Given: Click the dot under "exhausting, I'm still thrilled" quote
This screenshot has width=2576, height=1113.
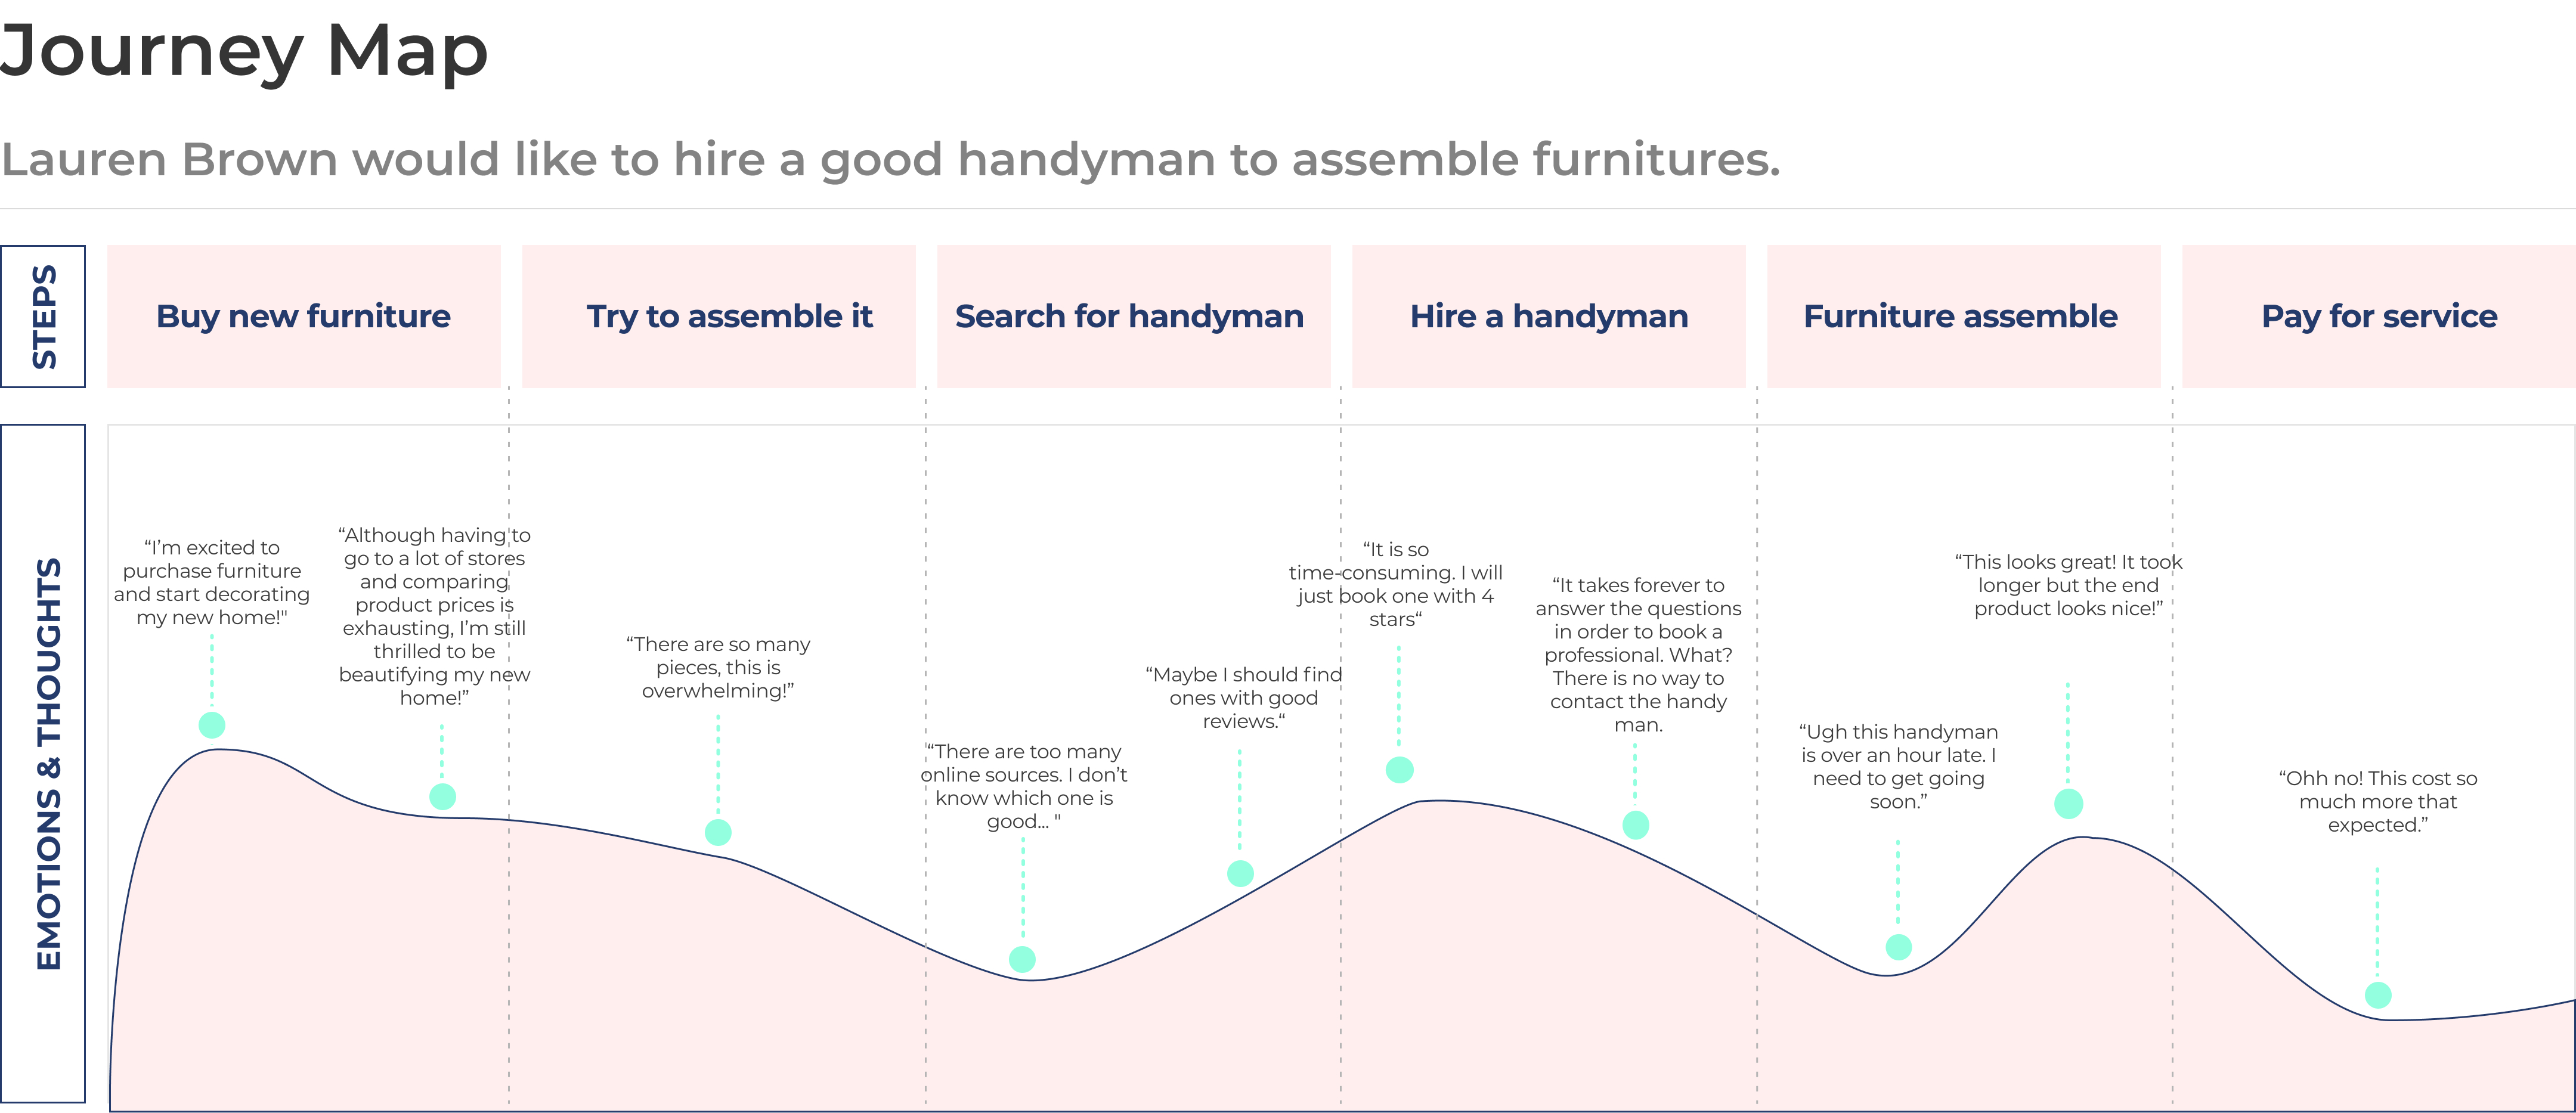Looking at the screenshot, I should coord(442,796).
